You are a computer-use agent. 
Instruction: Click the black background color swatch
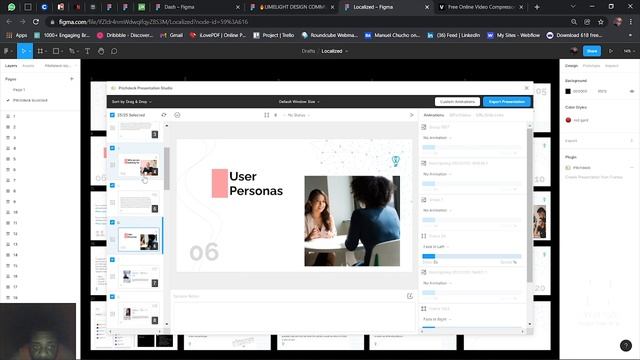pos(568,91)
